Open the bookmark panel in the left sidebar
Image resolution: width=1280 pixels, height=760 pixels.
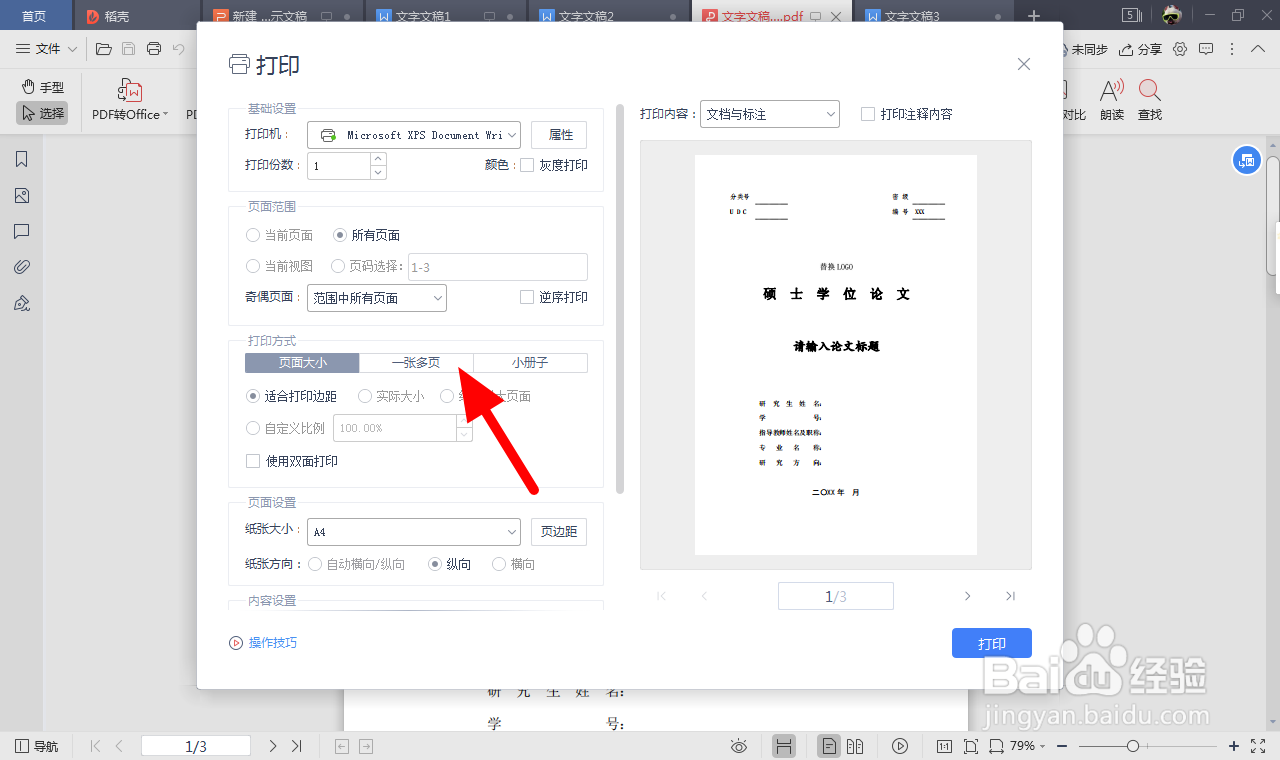[21, 158]
